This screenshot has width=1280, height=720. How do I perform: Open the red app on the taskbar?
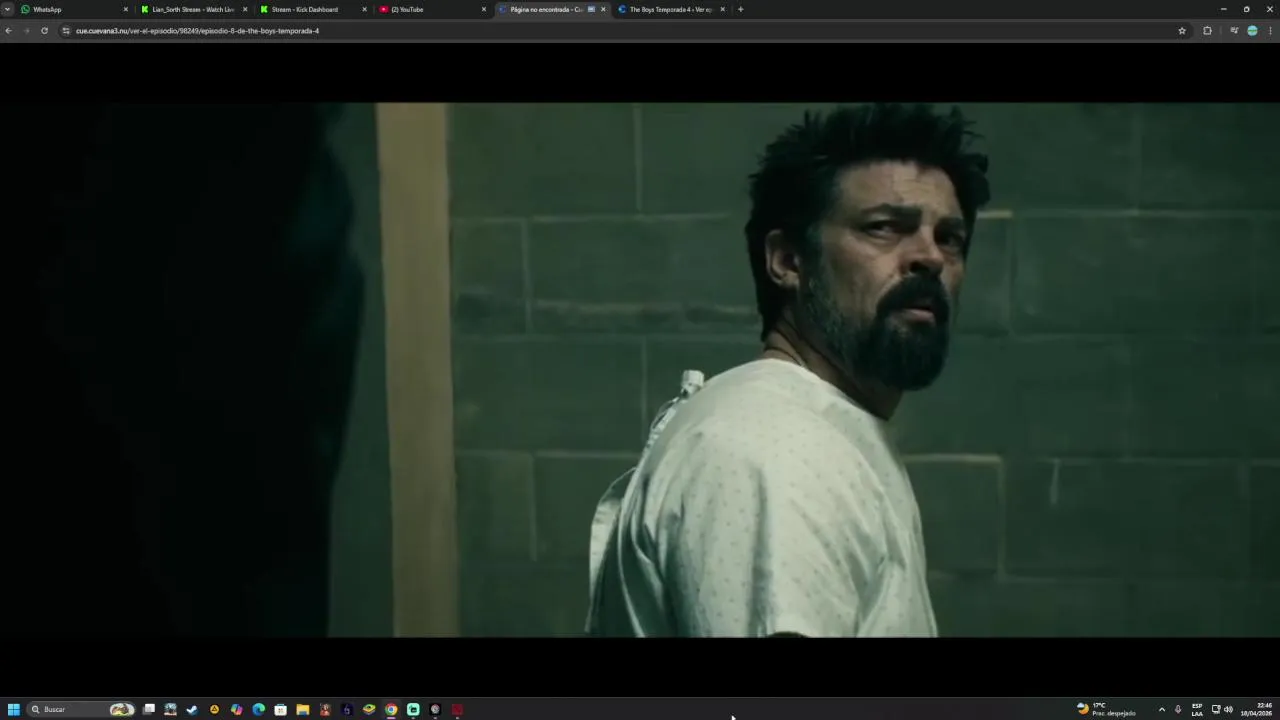(457, 709)
